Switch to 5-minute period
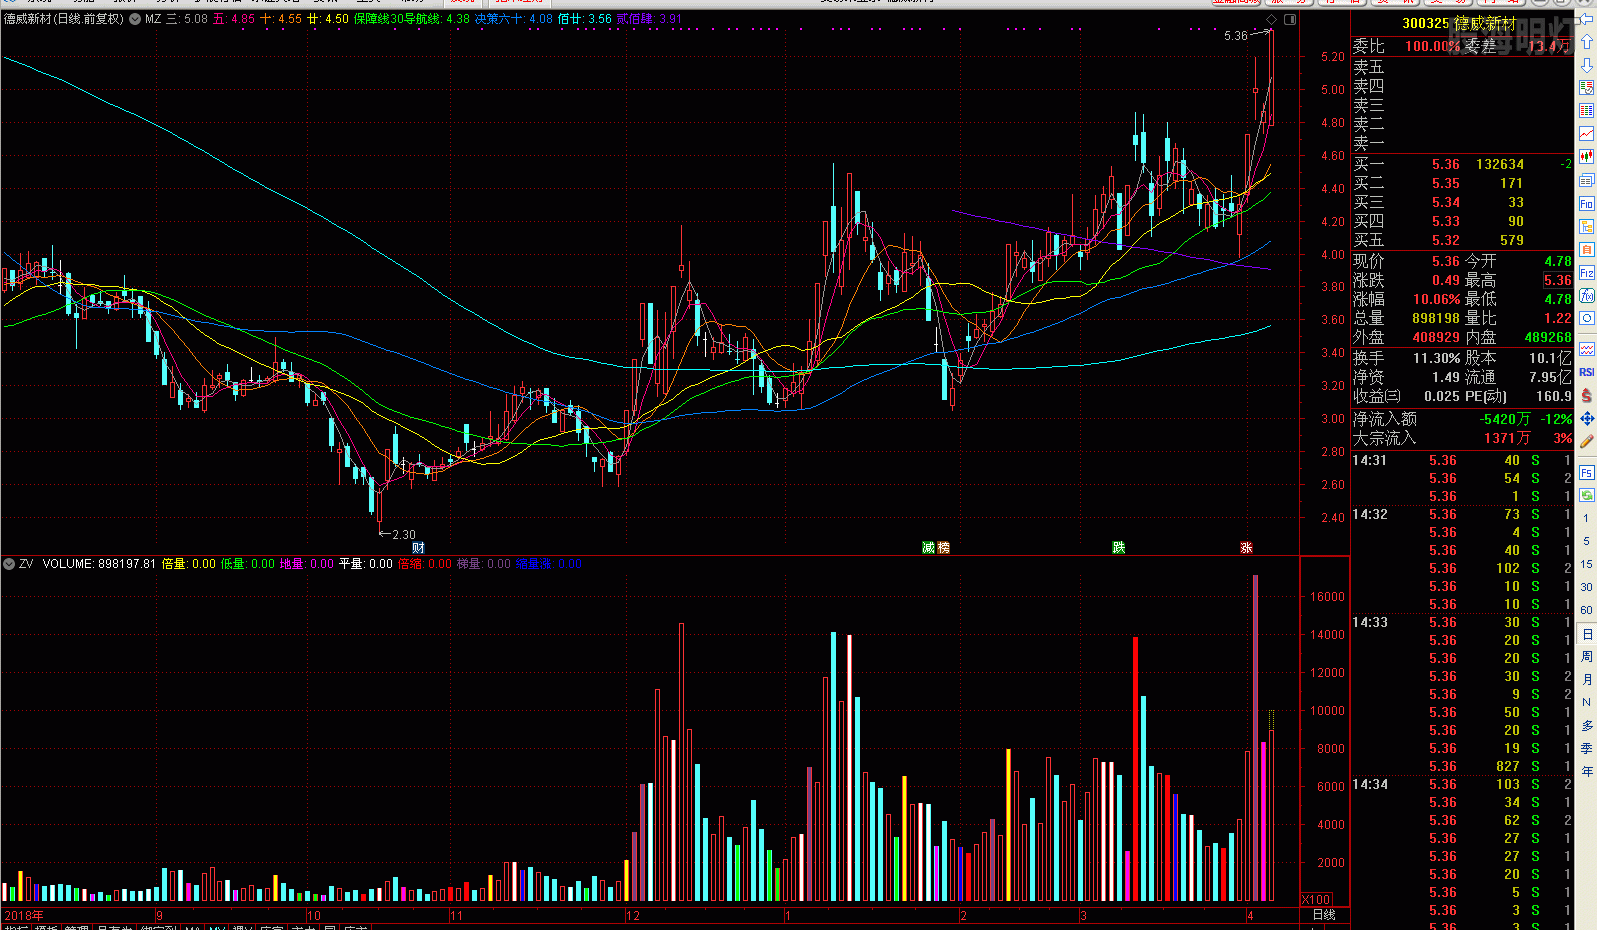The image size is (1597, 930). pyautogui.click(x=1586, y=541)
